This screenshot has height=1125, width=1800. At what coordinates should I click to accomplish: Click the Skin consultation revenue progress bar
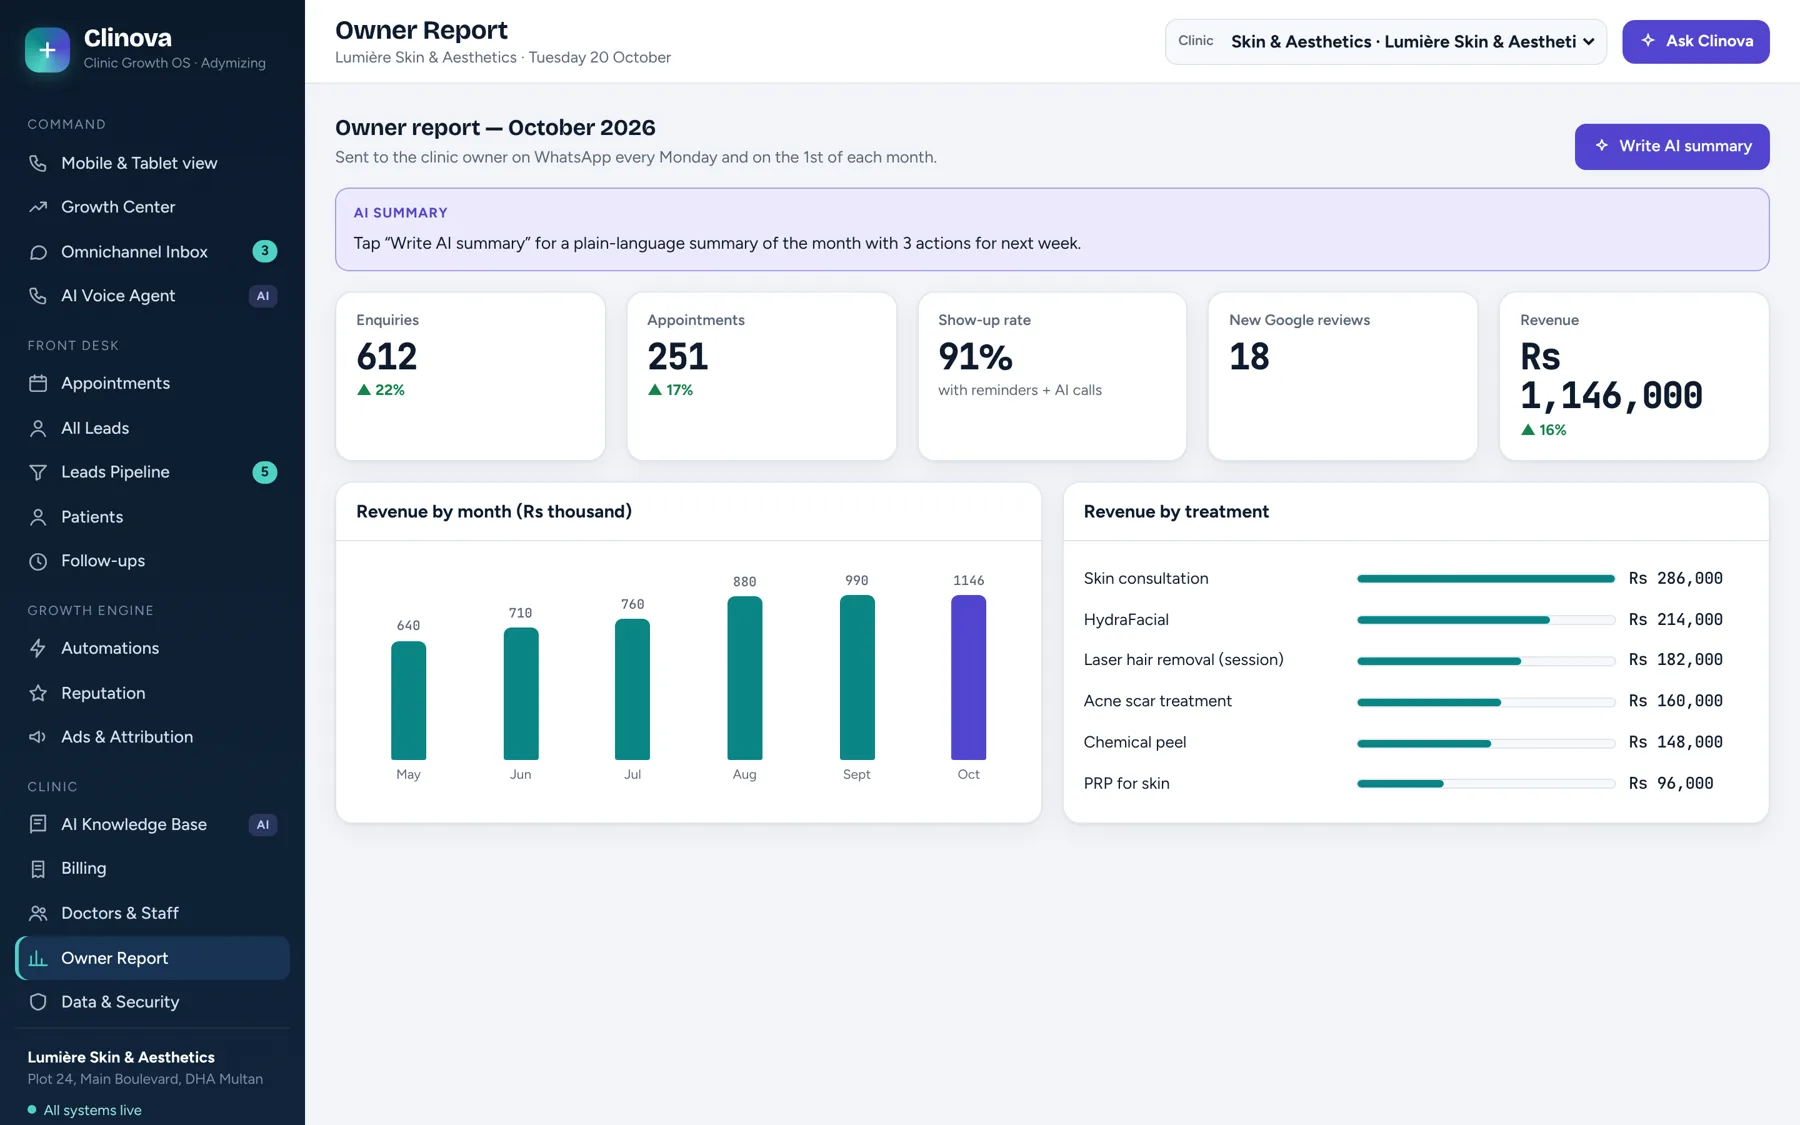pos(1485,579)
